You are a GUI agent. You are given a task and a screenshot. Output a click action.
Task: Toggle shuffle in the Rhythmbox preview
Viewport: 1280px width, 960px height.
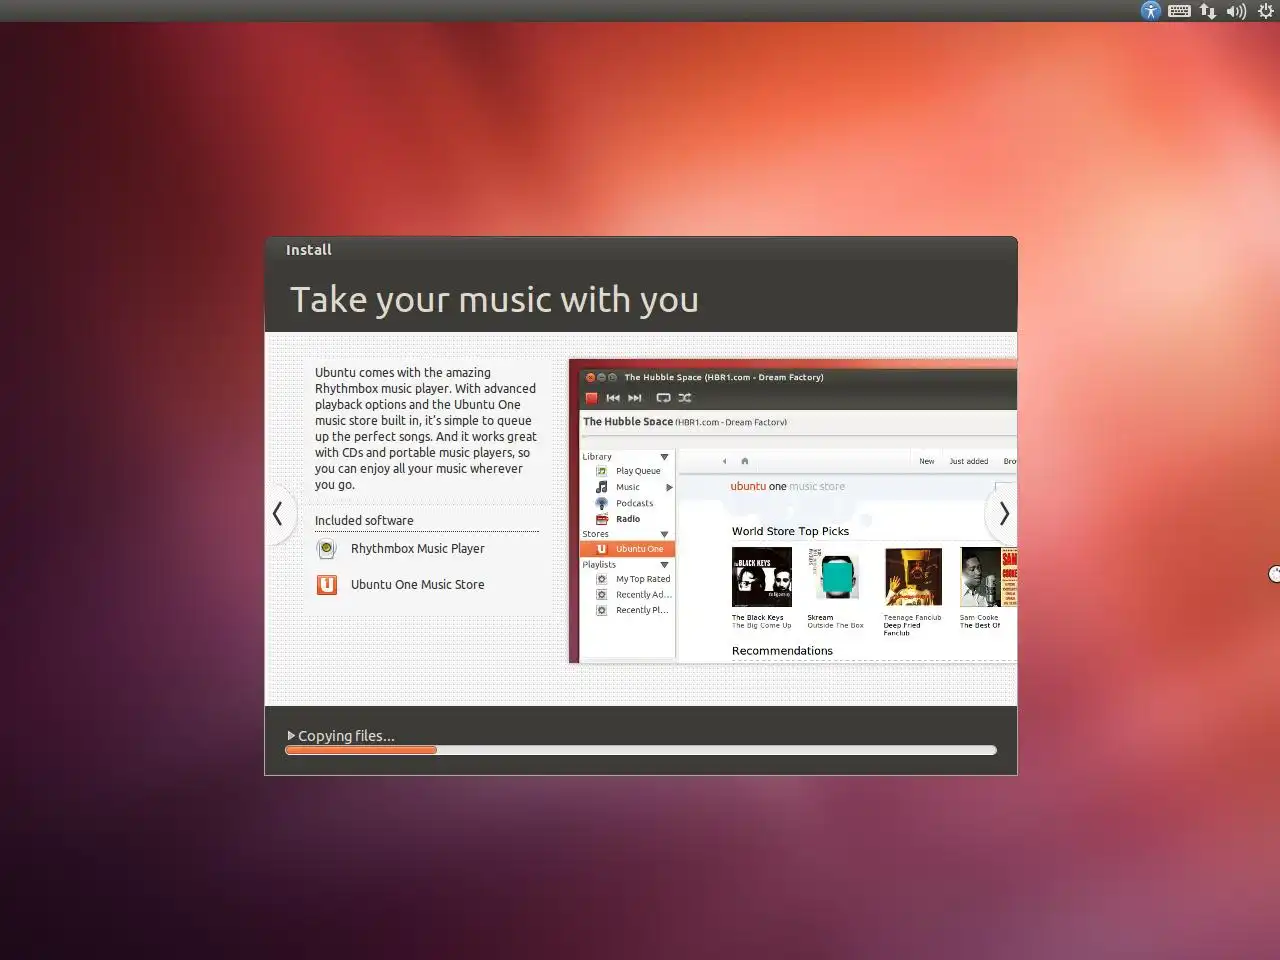tap(685, 398)
